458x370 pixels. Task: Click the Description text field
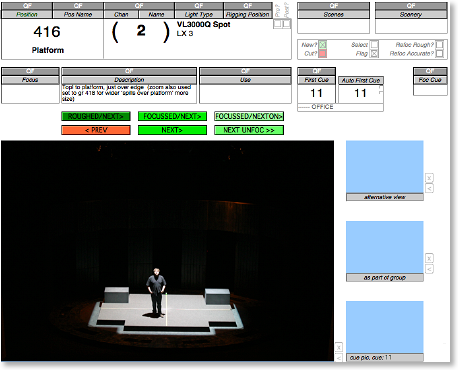(129, 94)
